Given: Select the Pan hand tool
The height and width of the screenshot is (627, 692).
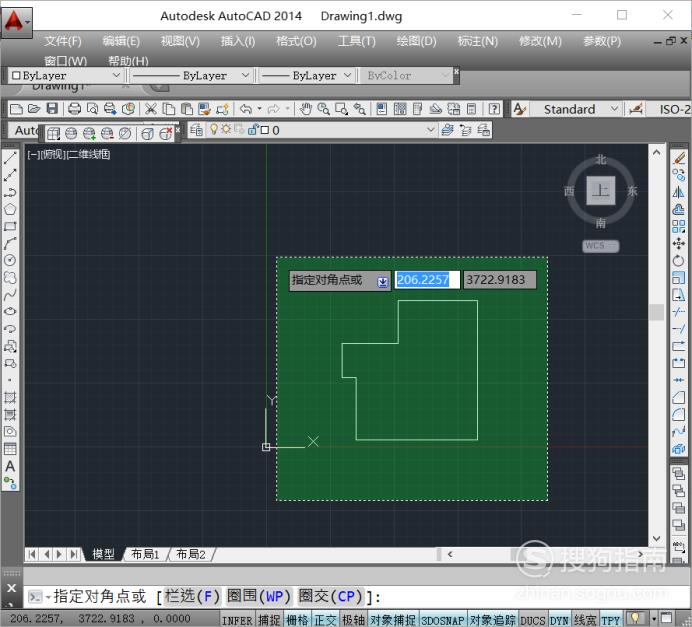Looking at the screenshot, I should 305,109.
